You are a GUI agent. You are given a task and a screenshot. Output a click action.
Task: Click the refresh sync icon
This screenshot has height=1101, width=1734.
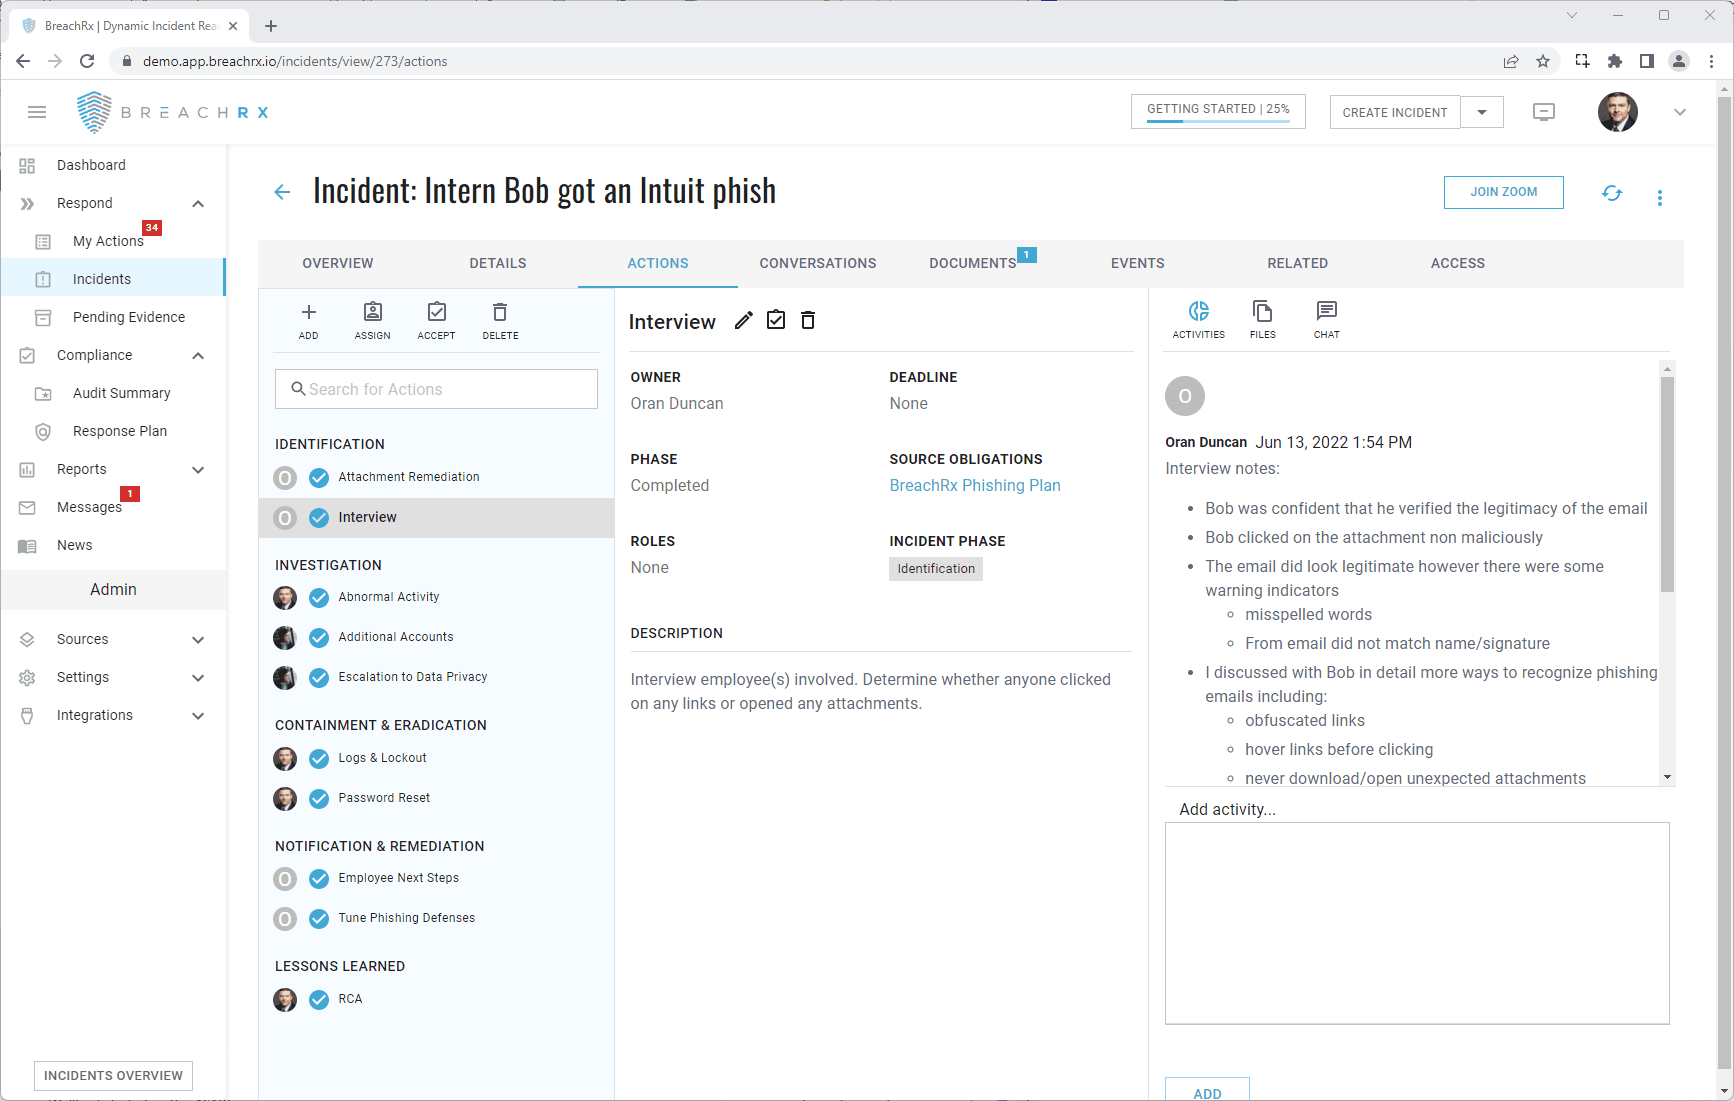[x=1611, y=194]
